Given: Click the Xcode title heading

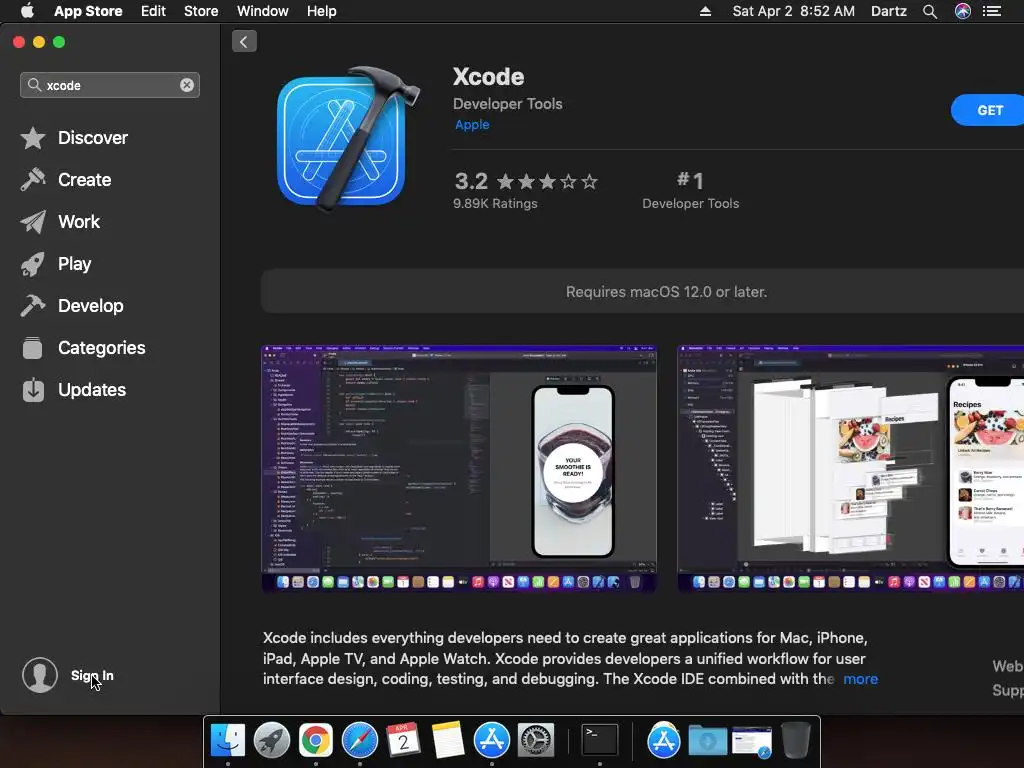Looking at the screenshot, I should [488, 77].
